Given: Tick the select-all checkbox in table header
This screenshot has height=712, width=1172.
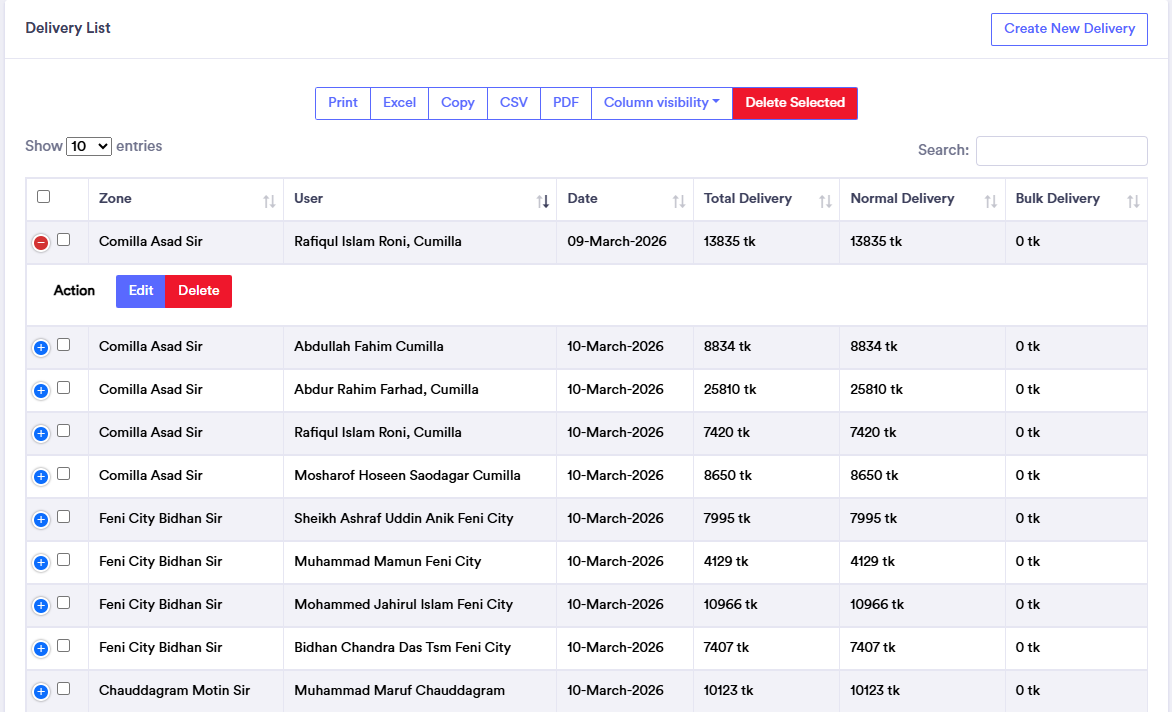Looking at the screenshot, I should coord(43,196).
